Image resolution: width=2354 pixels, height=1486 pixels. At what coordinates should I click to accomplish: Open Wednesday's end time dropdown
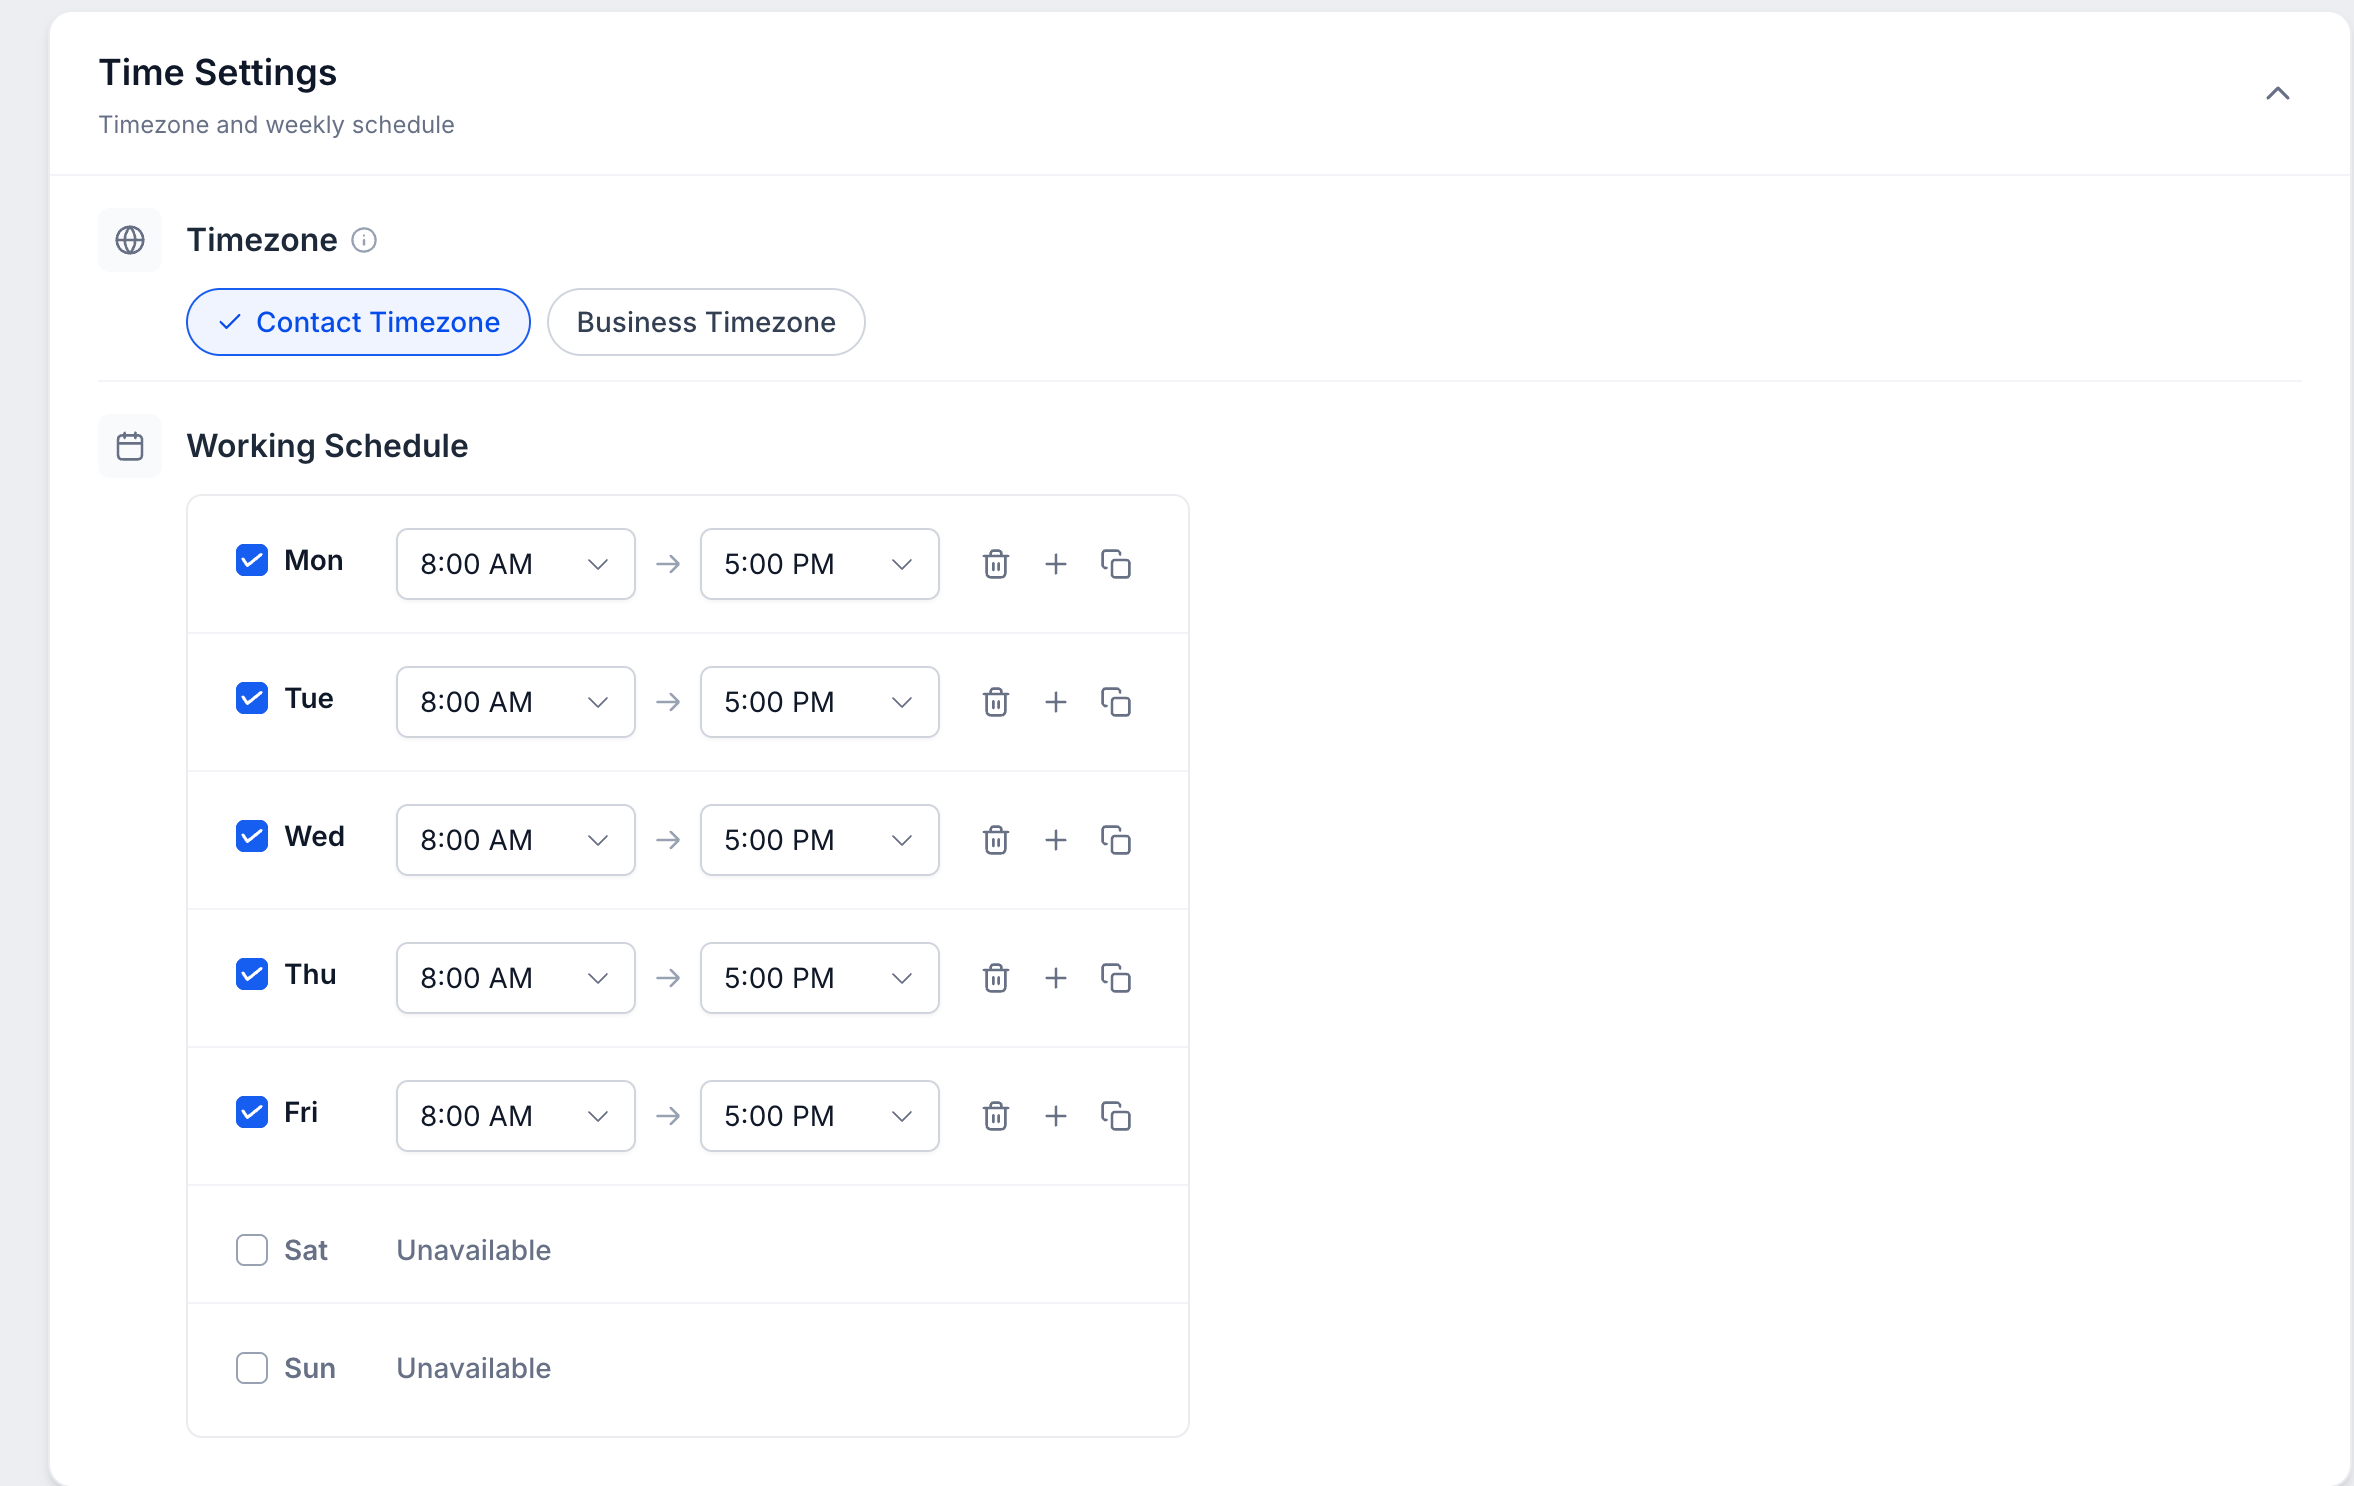click(x=820, y=840)
